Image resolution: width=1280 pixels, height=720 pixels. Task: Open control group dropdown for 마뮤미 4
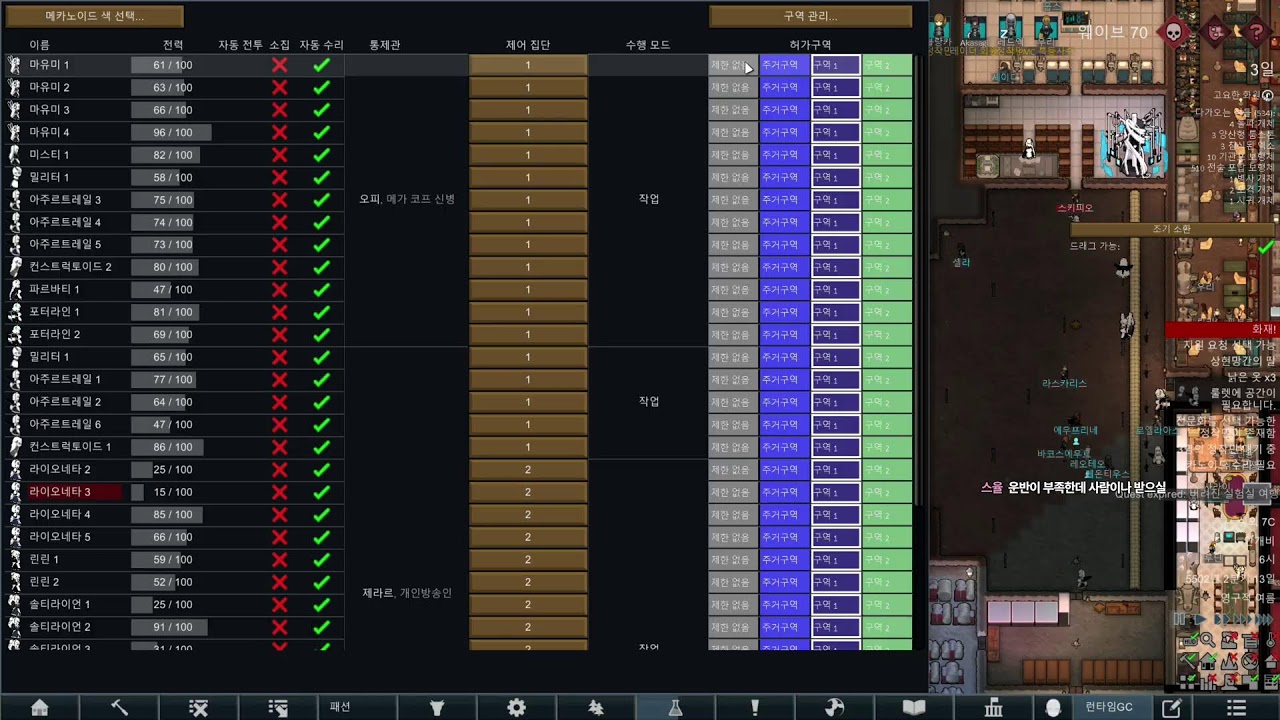528,132
